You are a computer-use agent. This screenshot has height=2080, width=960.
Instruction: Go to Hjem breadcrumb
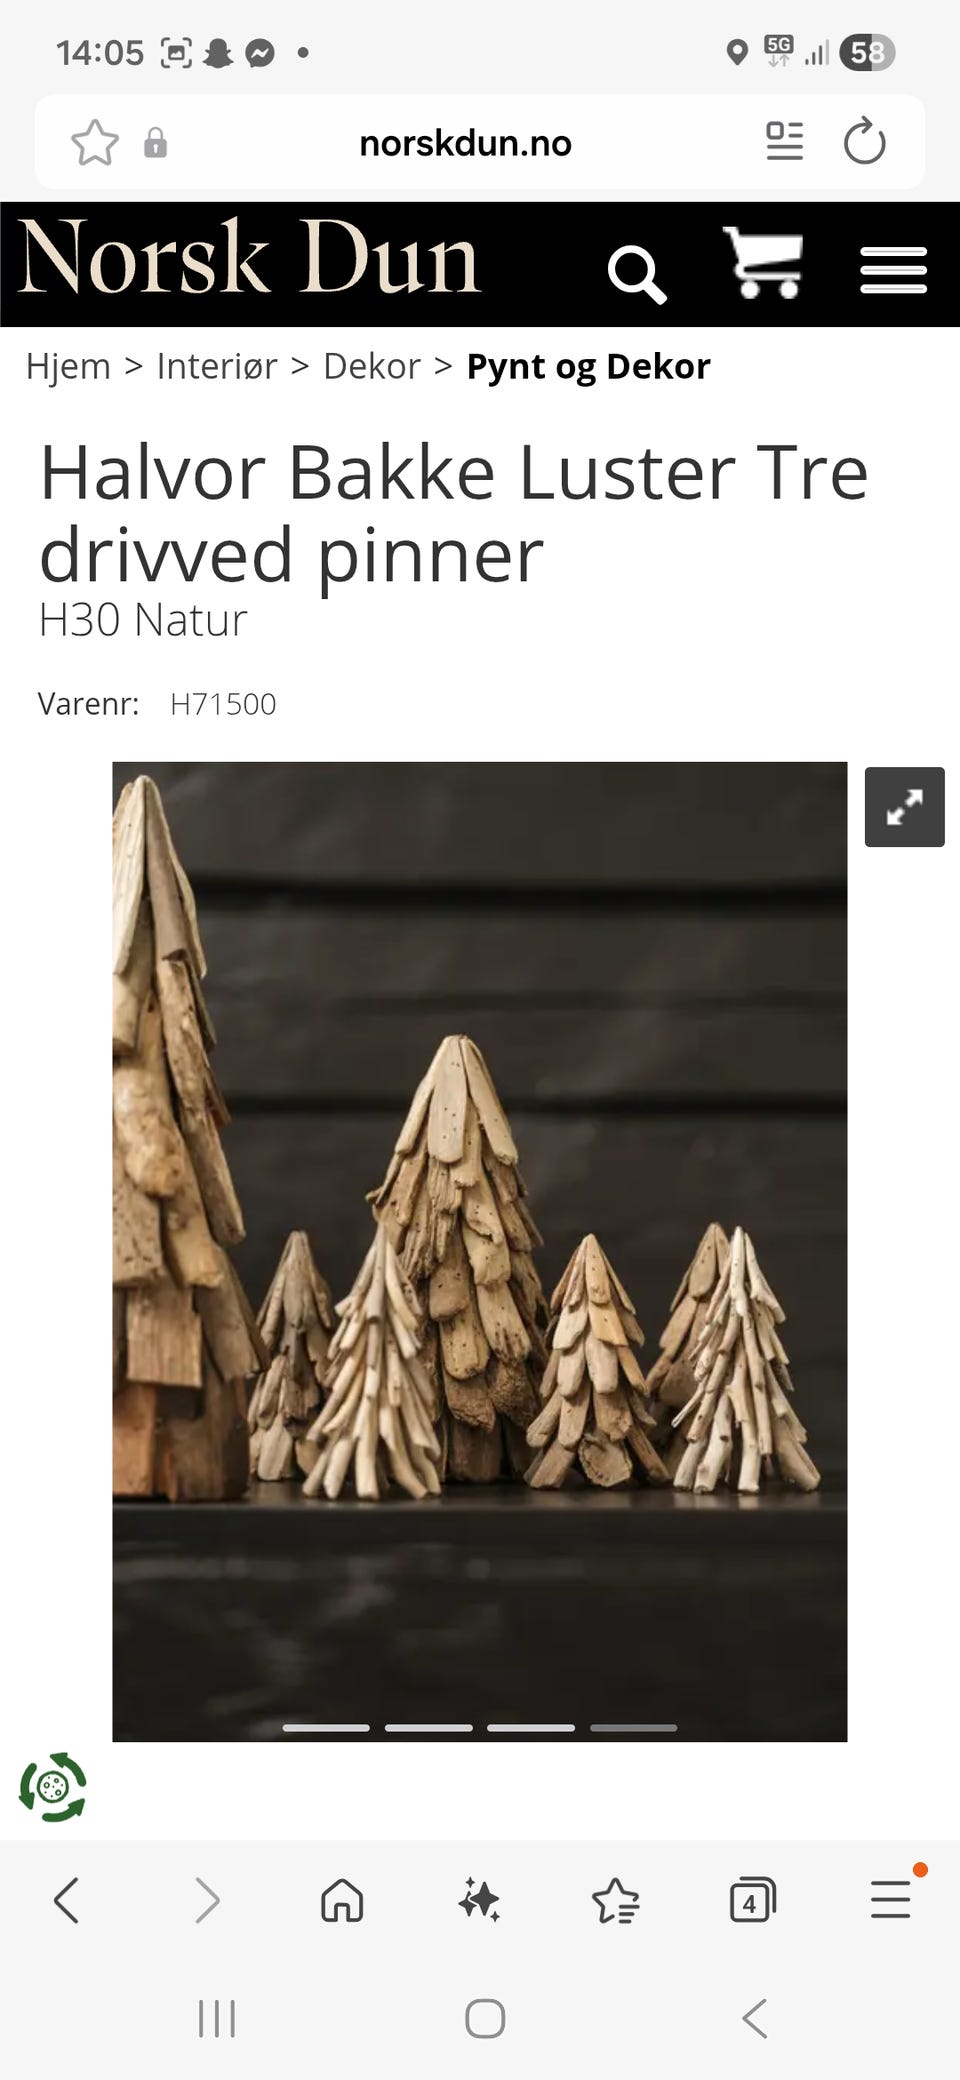(68, 366)
